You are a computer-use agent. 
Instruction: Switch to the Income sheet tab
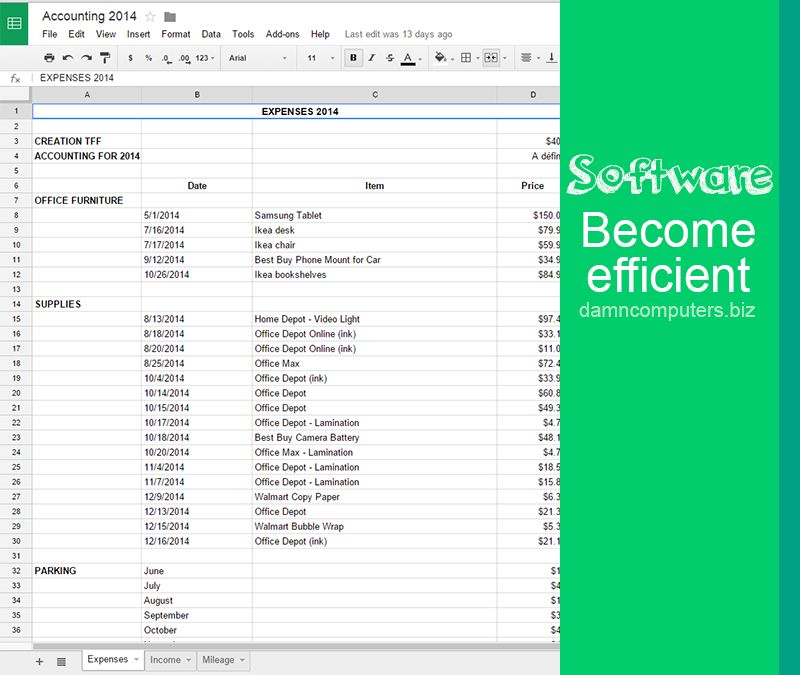pyautogui.click(x=165, y=660)
